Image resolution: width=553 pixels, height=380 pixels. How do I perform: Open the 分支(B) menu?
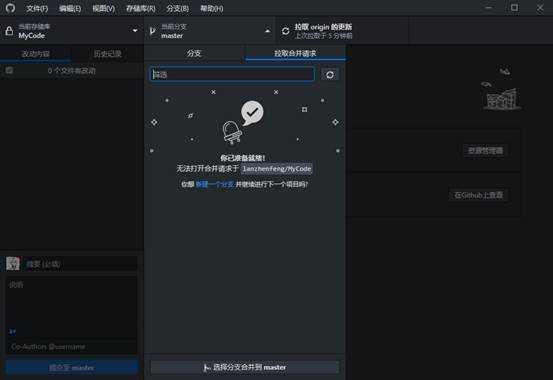pyautogui.click(x=177, y=8)
